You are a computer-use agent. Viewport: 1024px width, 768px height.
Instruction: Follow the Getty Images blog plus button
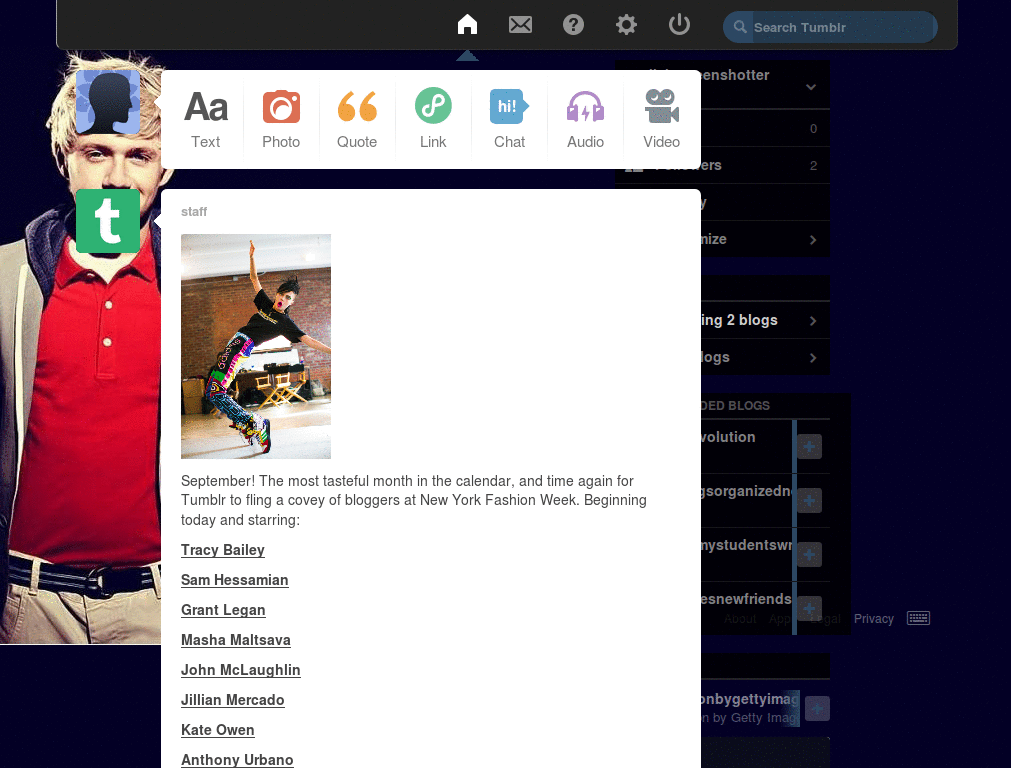(817, 709)
